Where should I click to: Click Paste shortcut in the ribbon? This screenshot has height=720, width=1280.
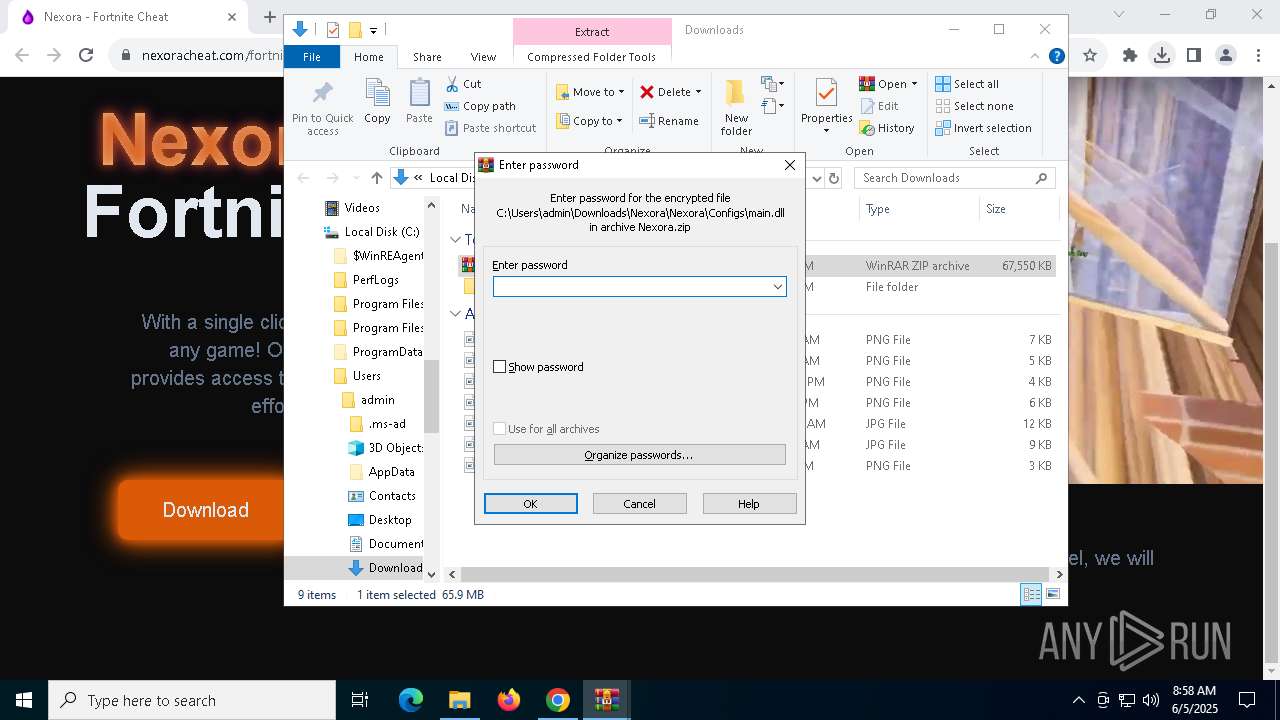click(x=490, y=128)
